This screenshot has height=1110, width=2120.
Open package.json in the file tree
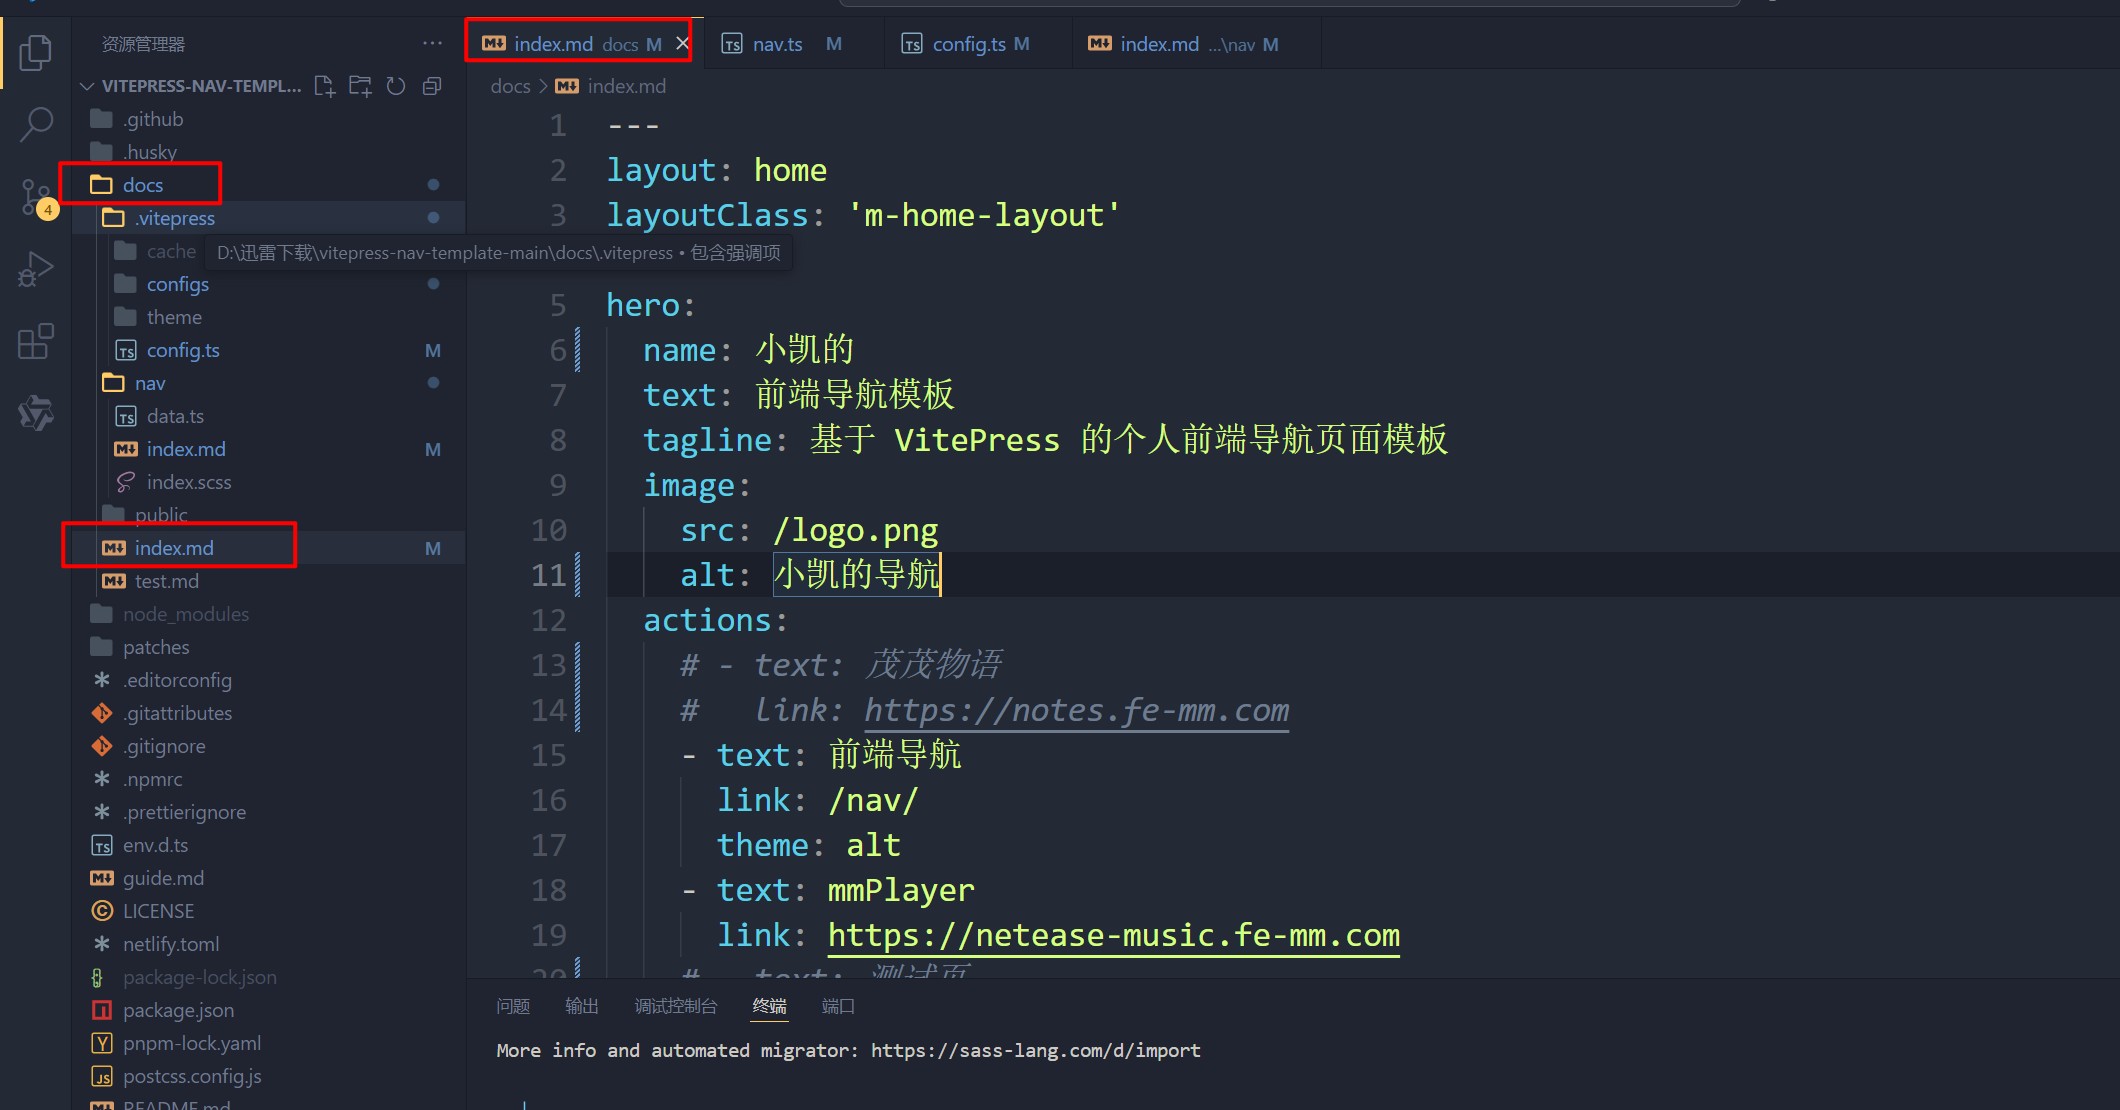tap(178, 1010)
